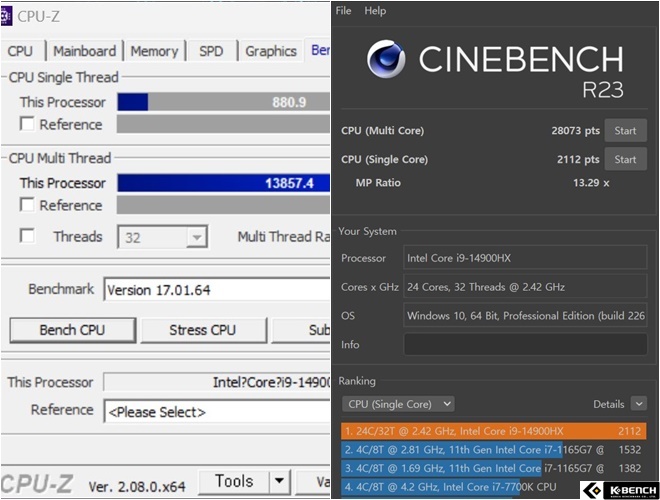This screenshot has width=660, height=500.
Task: Enable Reference checkbox under CPU Multi Thread
Action: pos(27,205)
